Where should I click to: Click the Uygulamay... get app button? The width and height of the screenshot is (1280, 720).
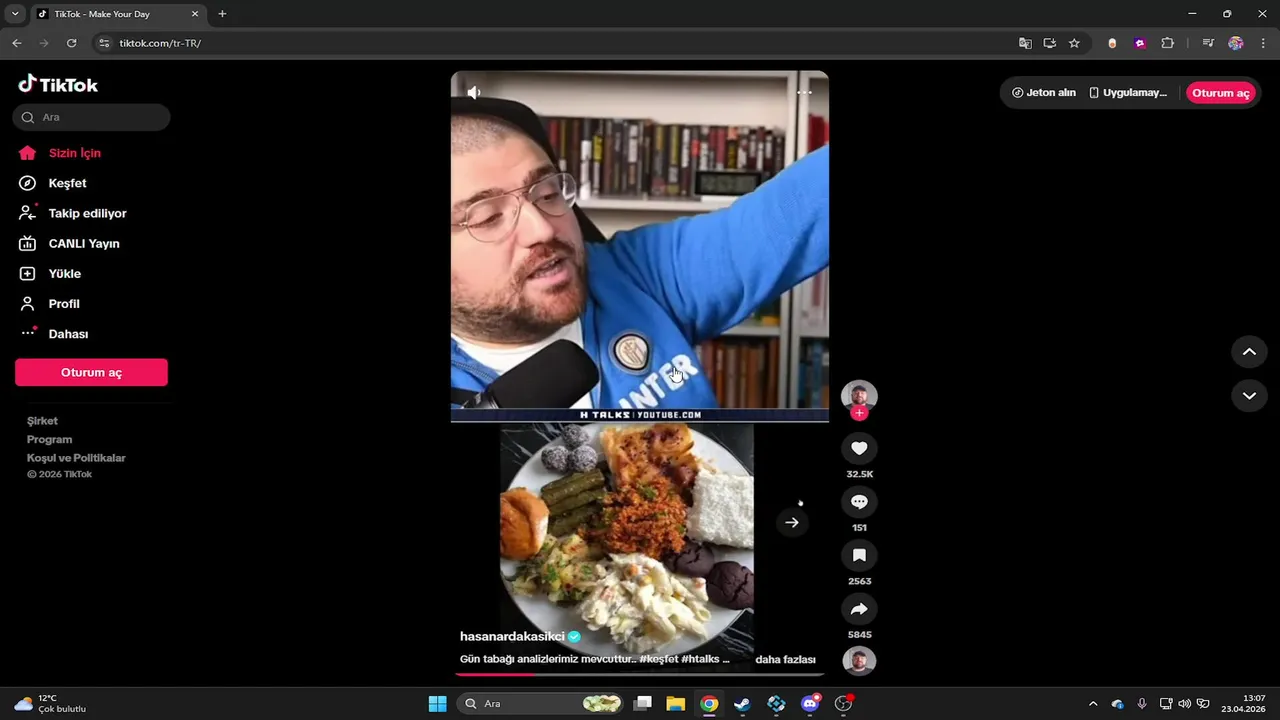pos(1128,93)
